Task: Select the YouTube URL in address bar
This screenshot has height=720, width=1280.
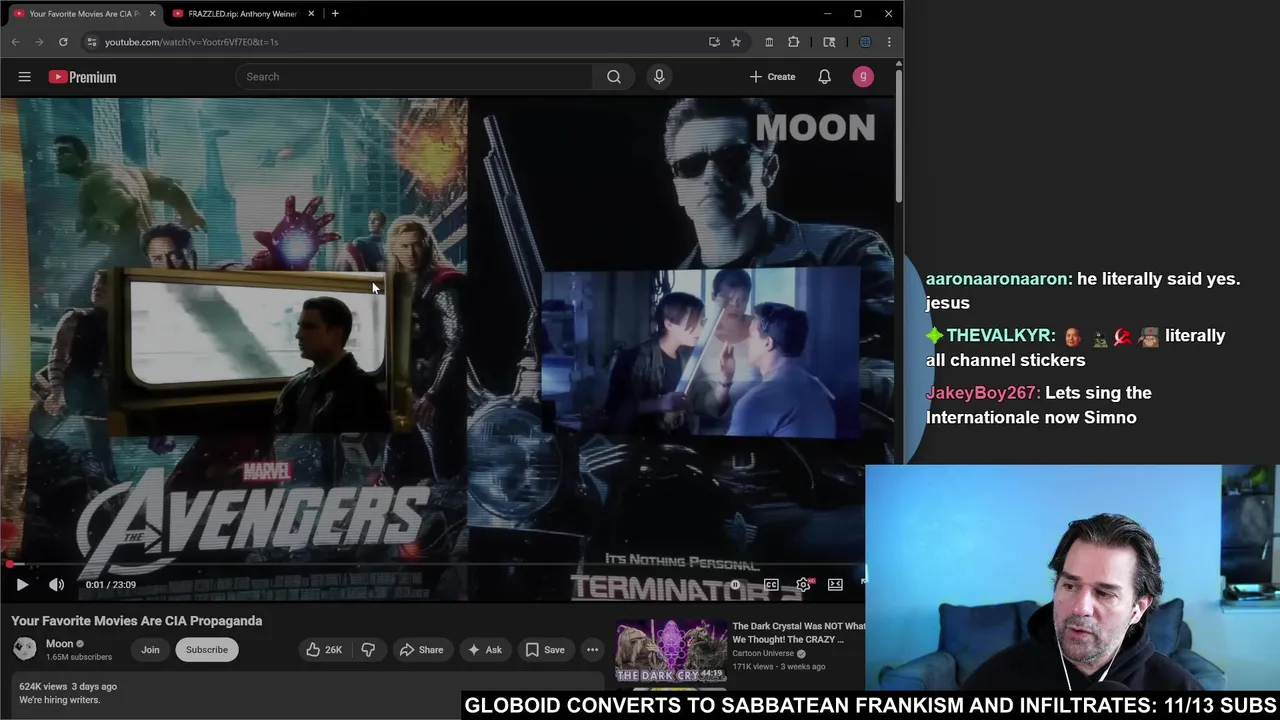Action: (x=191, y=42)
